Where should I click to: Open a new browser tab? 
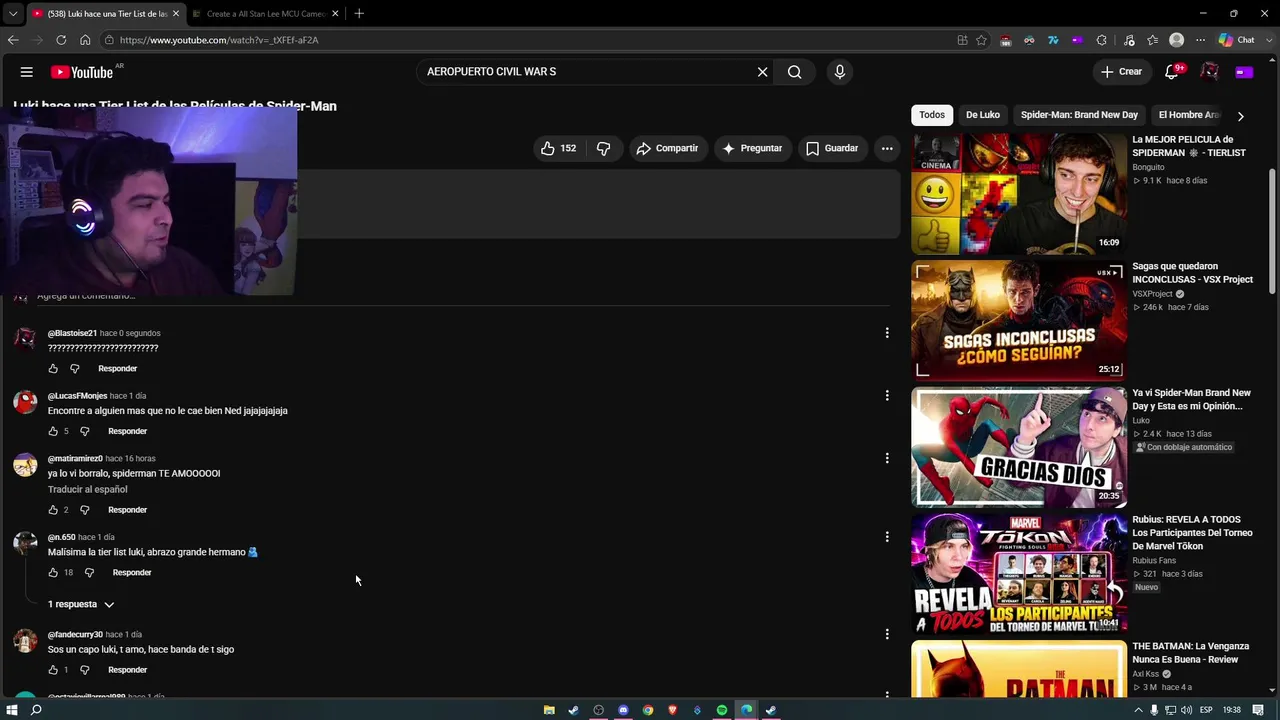pos(359,14)
